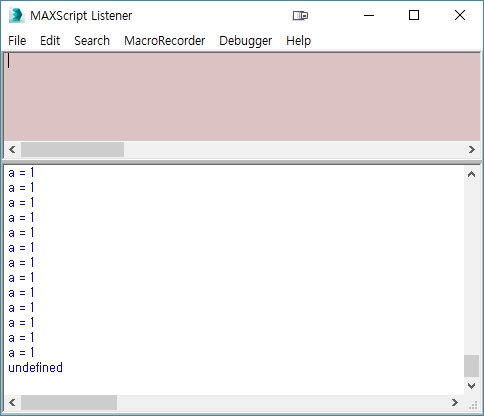484x416 pixels.
Task: Open the File menu
Action: click(x=17, y=41)
